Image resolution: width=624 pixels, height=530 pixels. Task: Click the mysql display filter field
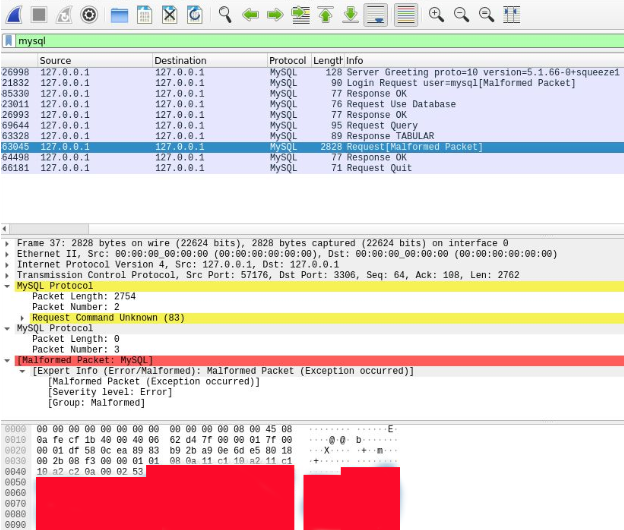(x=300, y=41)
